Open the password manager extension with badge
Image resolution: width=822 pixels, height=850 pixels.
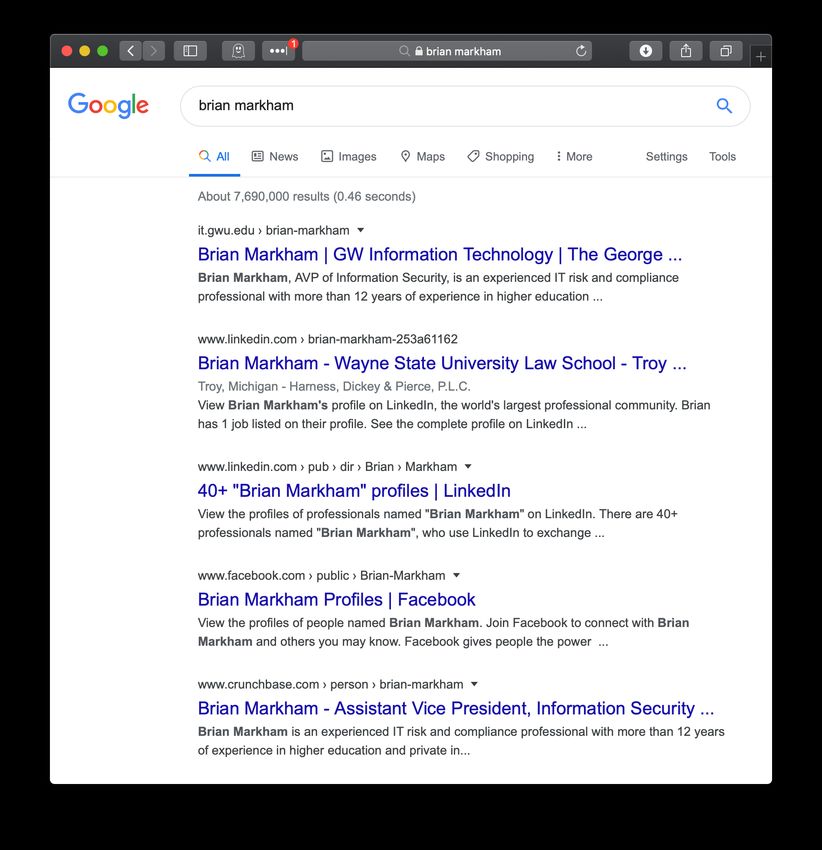(279, 51)
